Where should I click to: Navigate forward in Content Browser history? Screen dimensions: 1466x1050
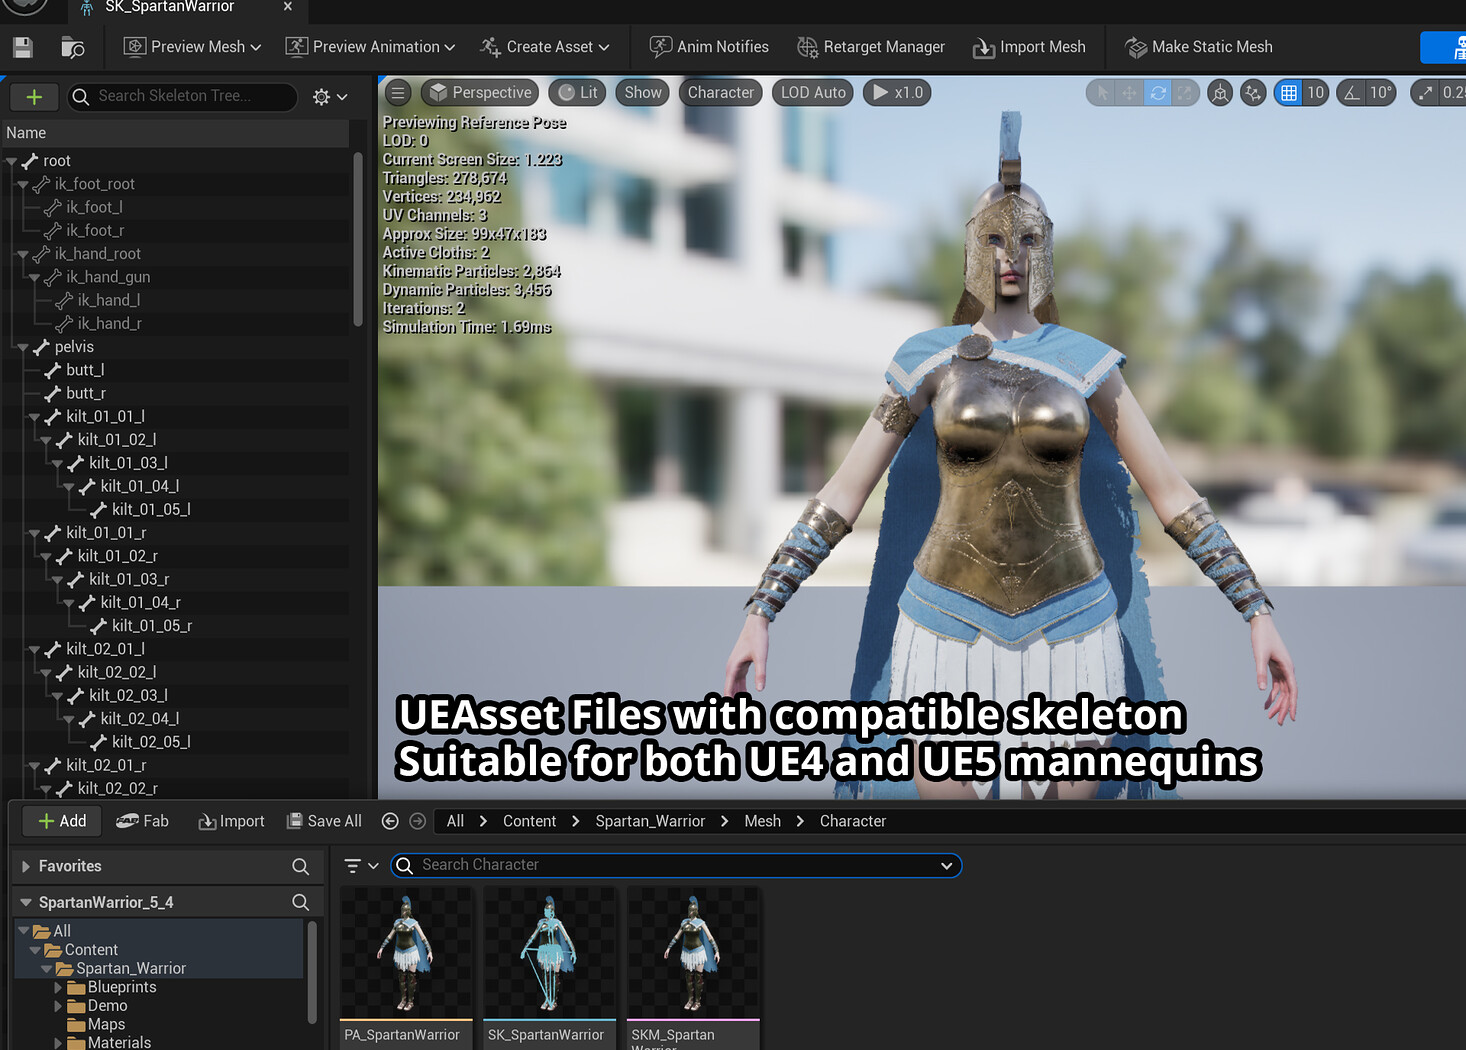[418, 821]
